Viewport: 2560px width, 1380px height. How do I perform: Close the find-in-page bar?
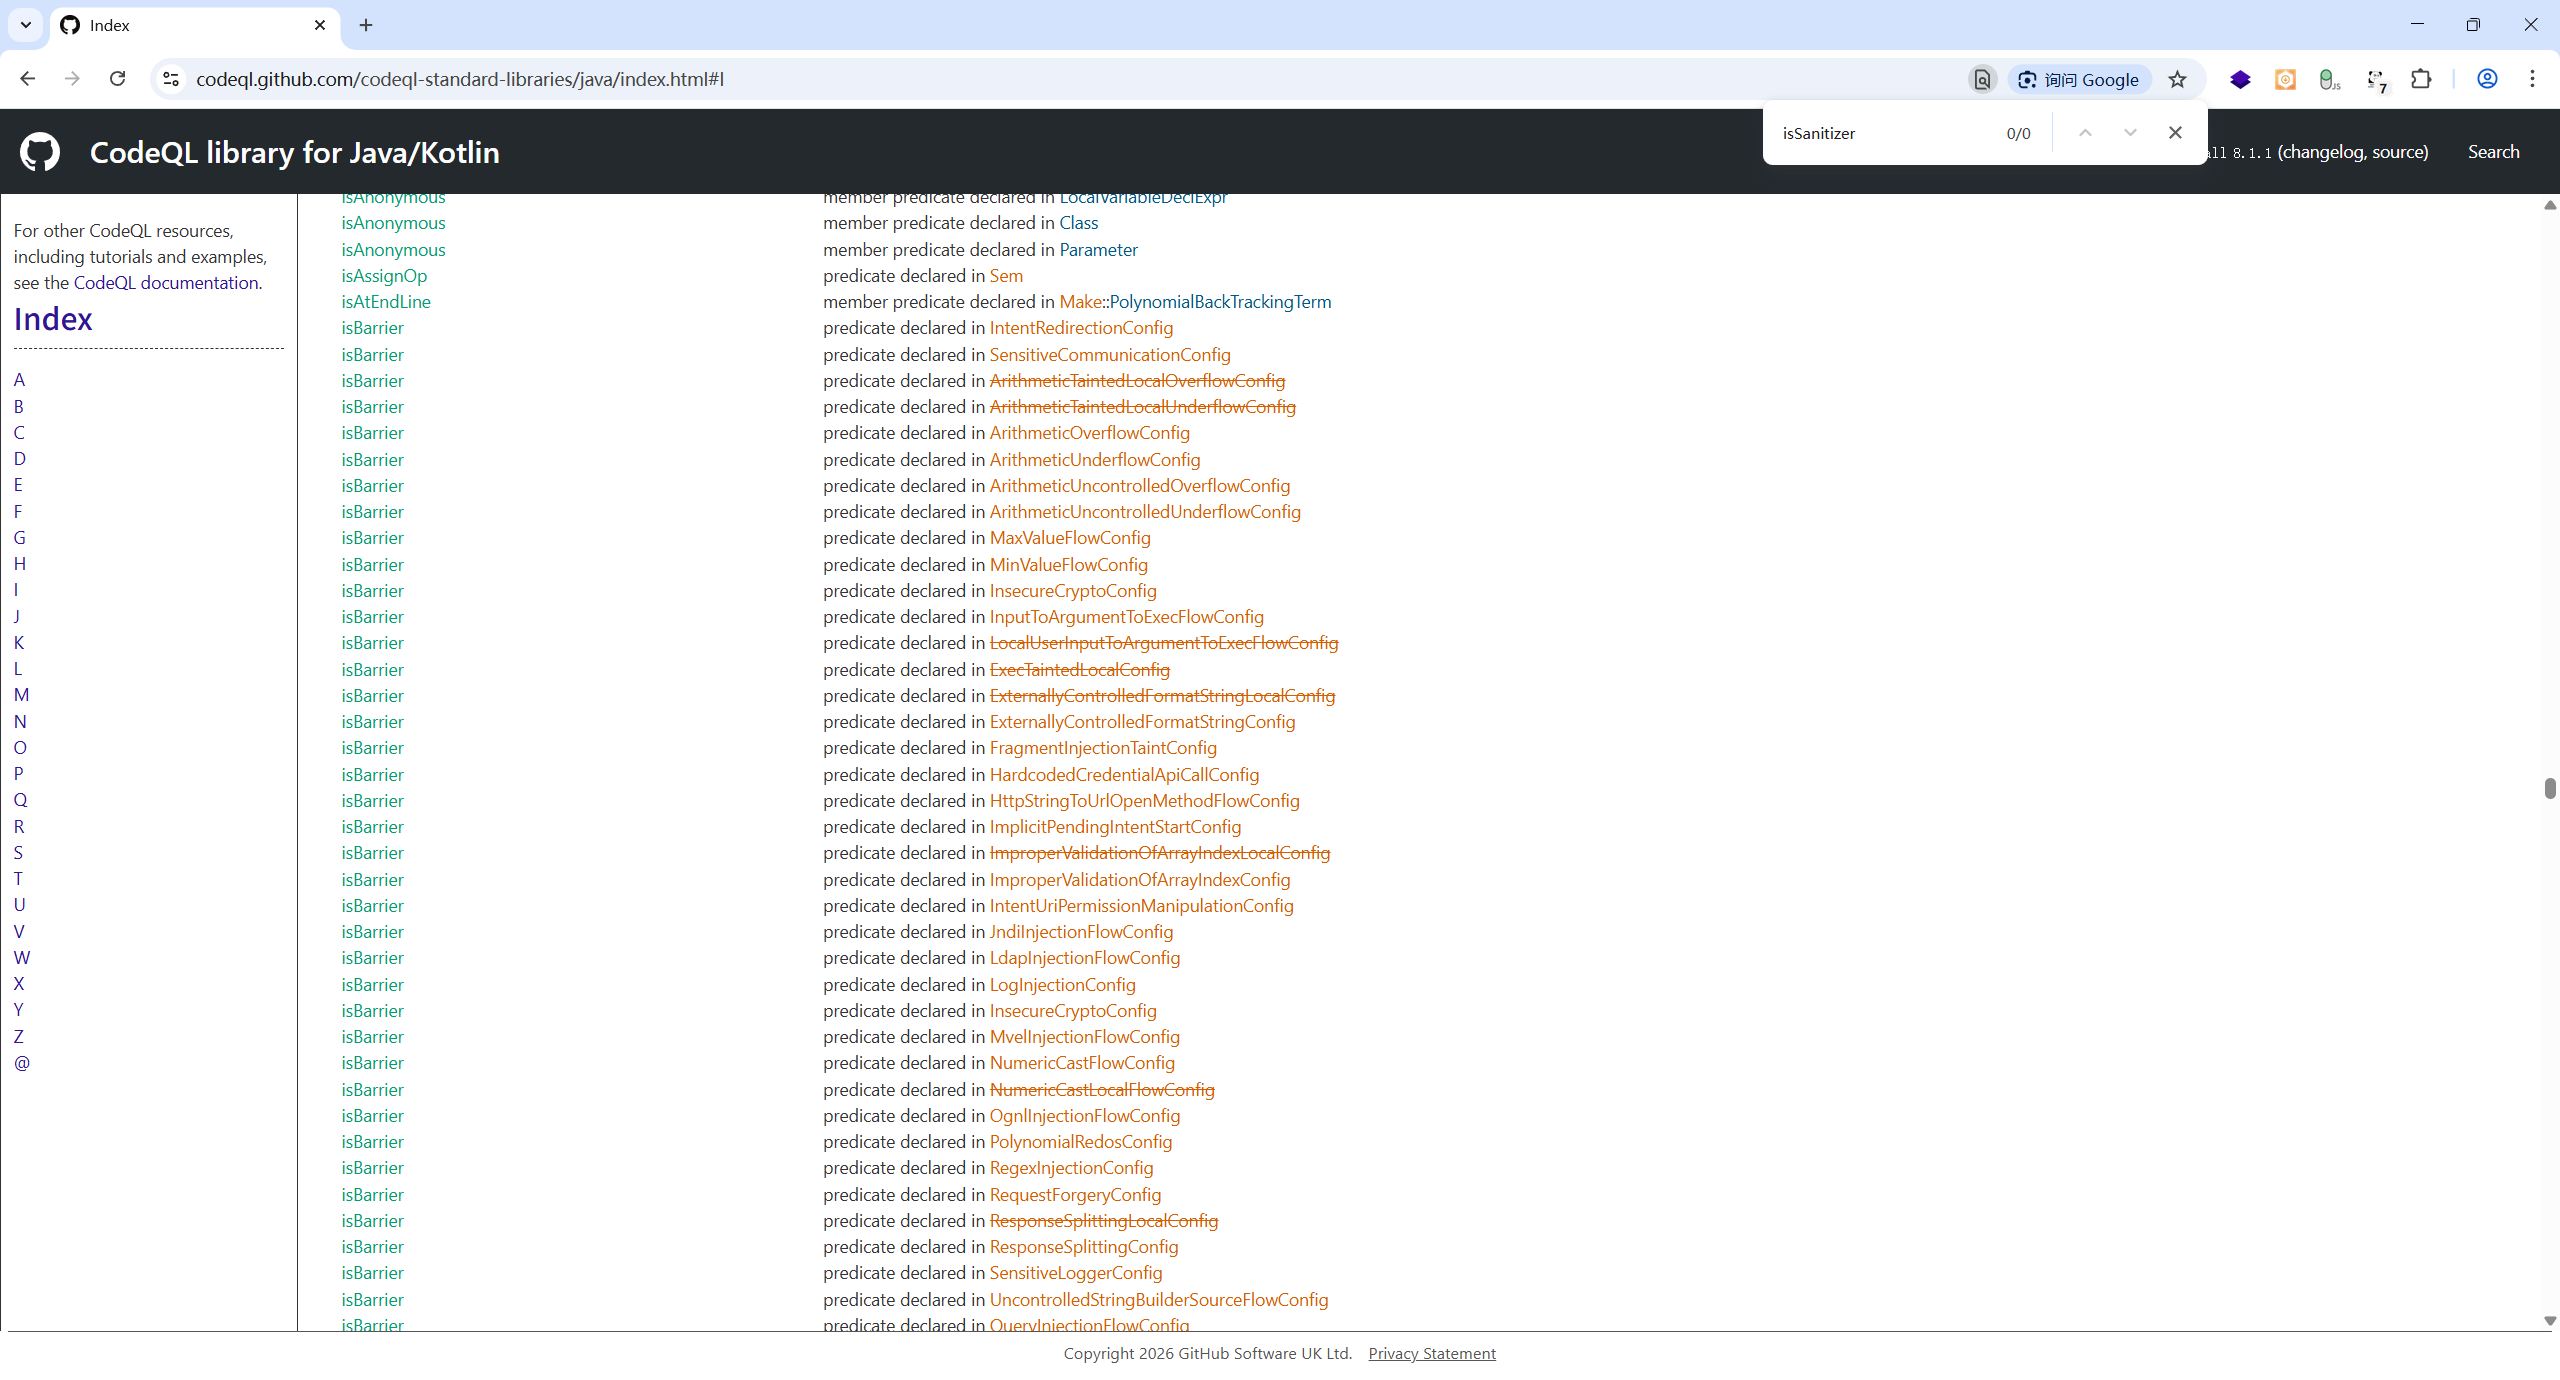pyautogui.click(x=2175, y=133)
